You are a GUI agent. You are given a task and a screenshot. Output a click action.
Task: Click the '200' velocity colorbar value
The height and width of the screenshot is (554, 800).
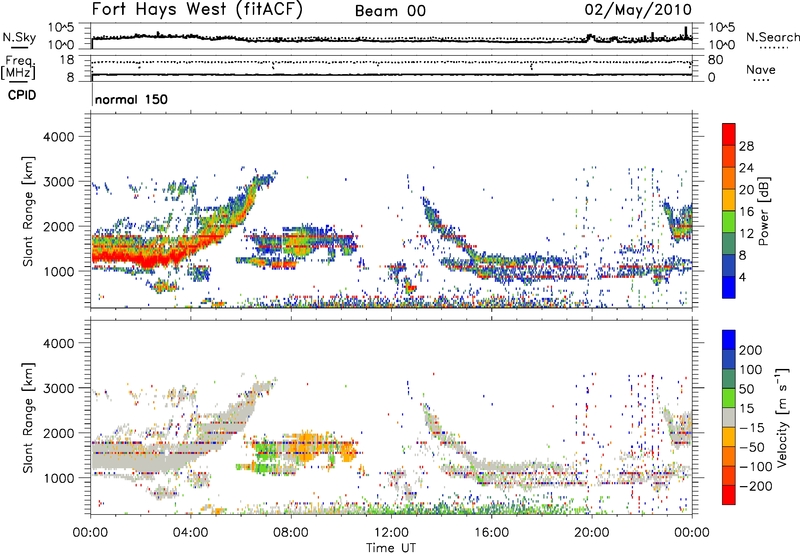click(750, 350)
